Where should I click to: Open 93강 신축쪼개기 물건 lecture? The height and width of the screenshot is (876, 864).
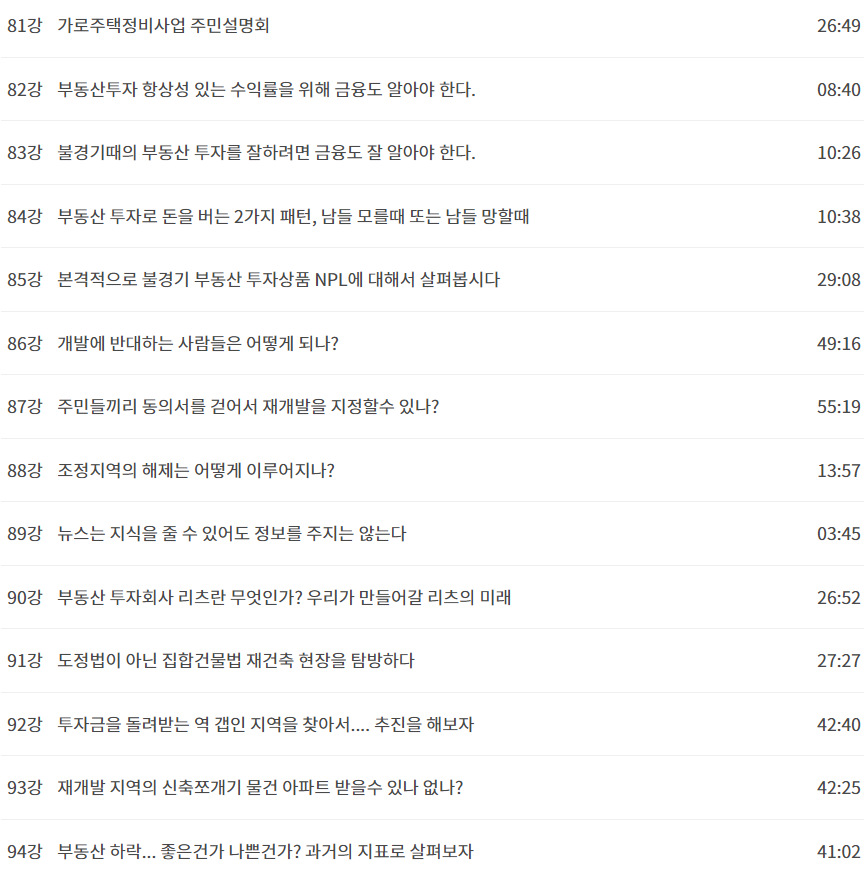[x=432, y=788]
